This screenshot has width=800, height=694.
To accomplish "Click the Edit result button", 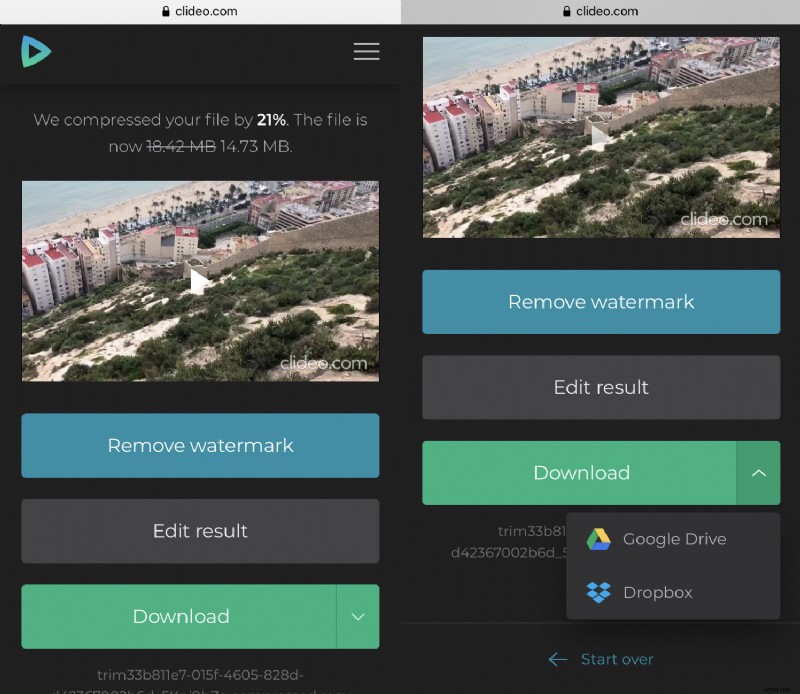I will coord(200,531).
